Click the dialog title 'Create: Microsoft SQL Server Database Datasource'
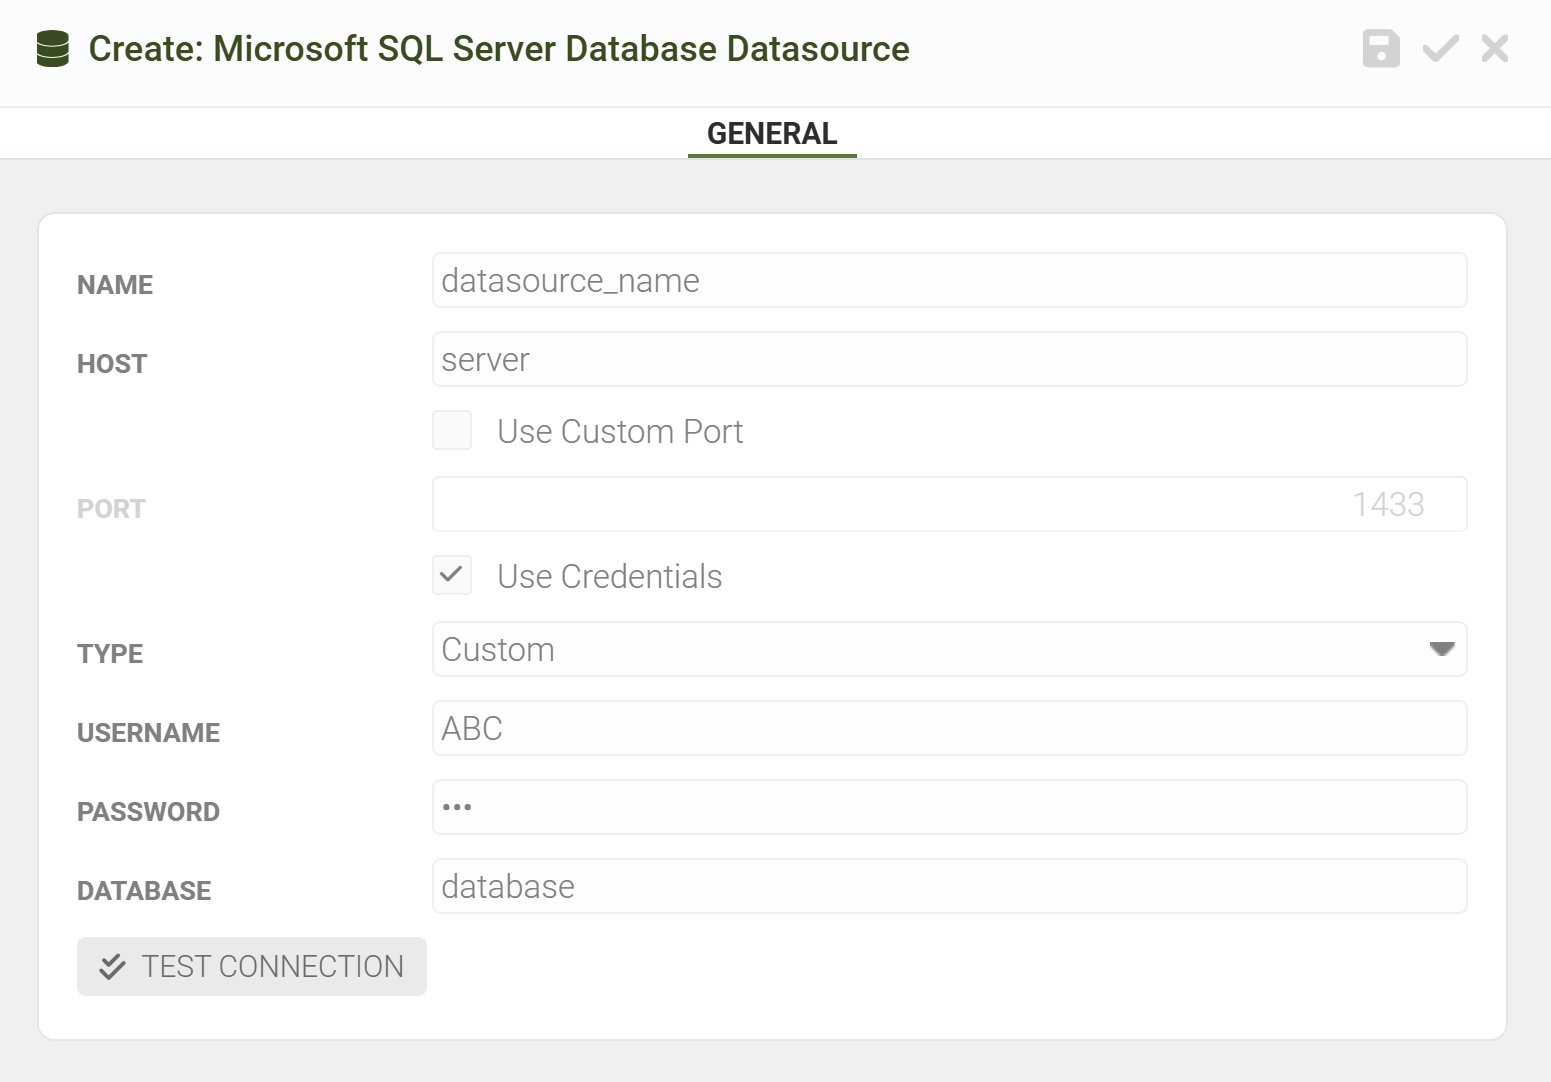The image size is (1551, 1082). click(499, 49)
